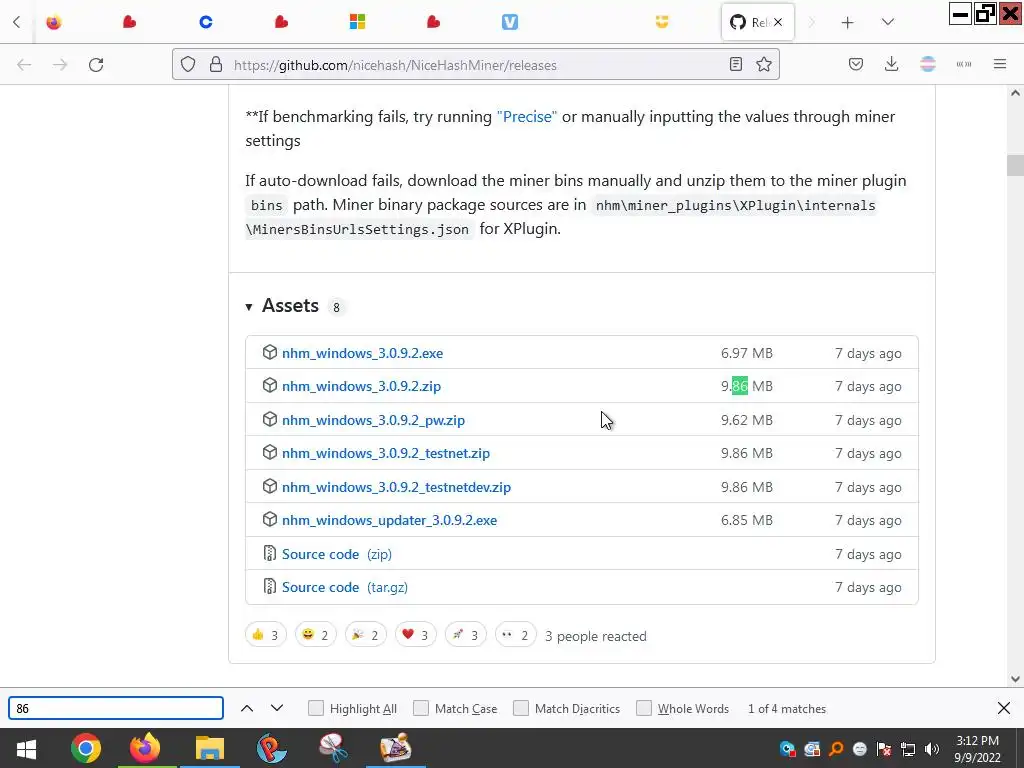Enable the Highlight All checkbox

(315, 708)
